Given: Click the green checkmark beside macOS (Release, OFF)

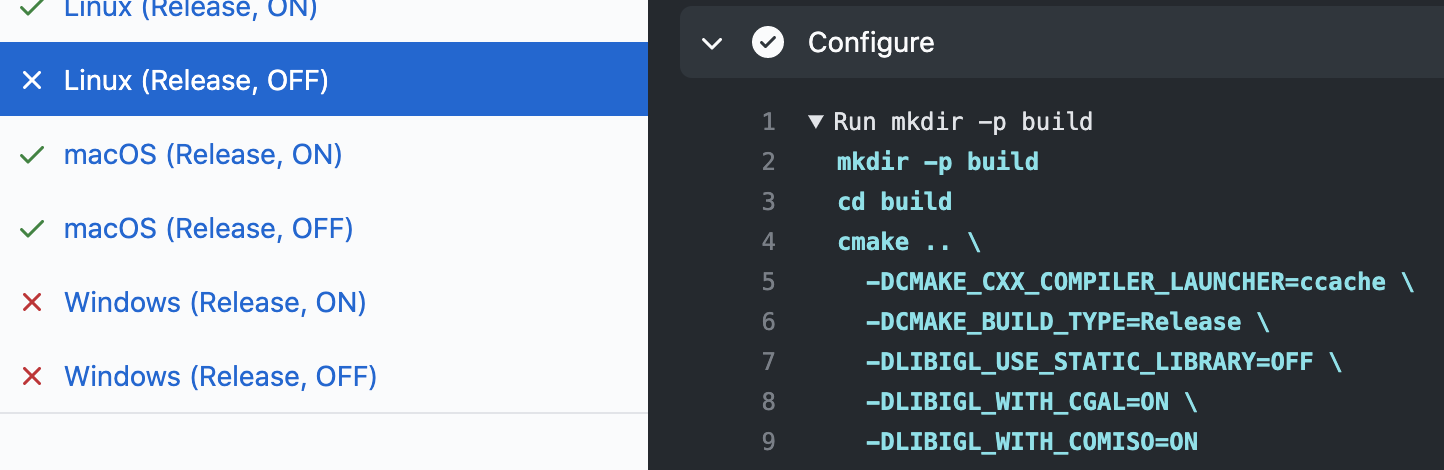Looking at the screenshot, I should tap(32, 229).
